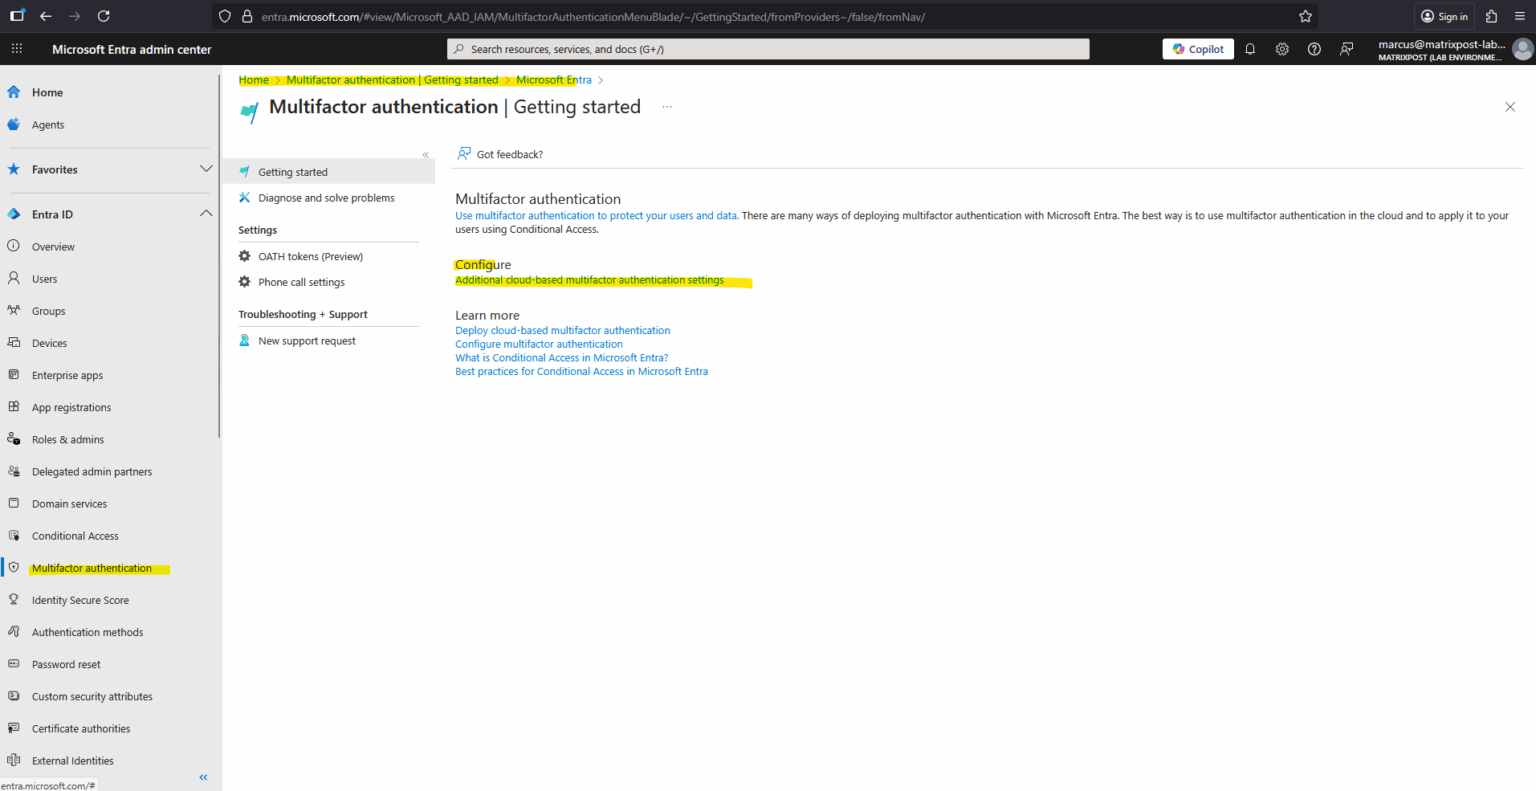Click the account avatar for marcus@matrixpost-lab
Image resolution: width=1536 pixels, height=791 pixels.
tap(1522, 48)
